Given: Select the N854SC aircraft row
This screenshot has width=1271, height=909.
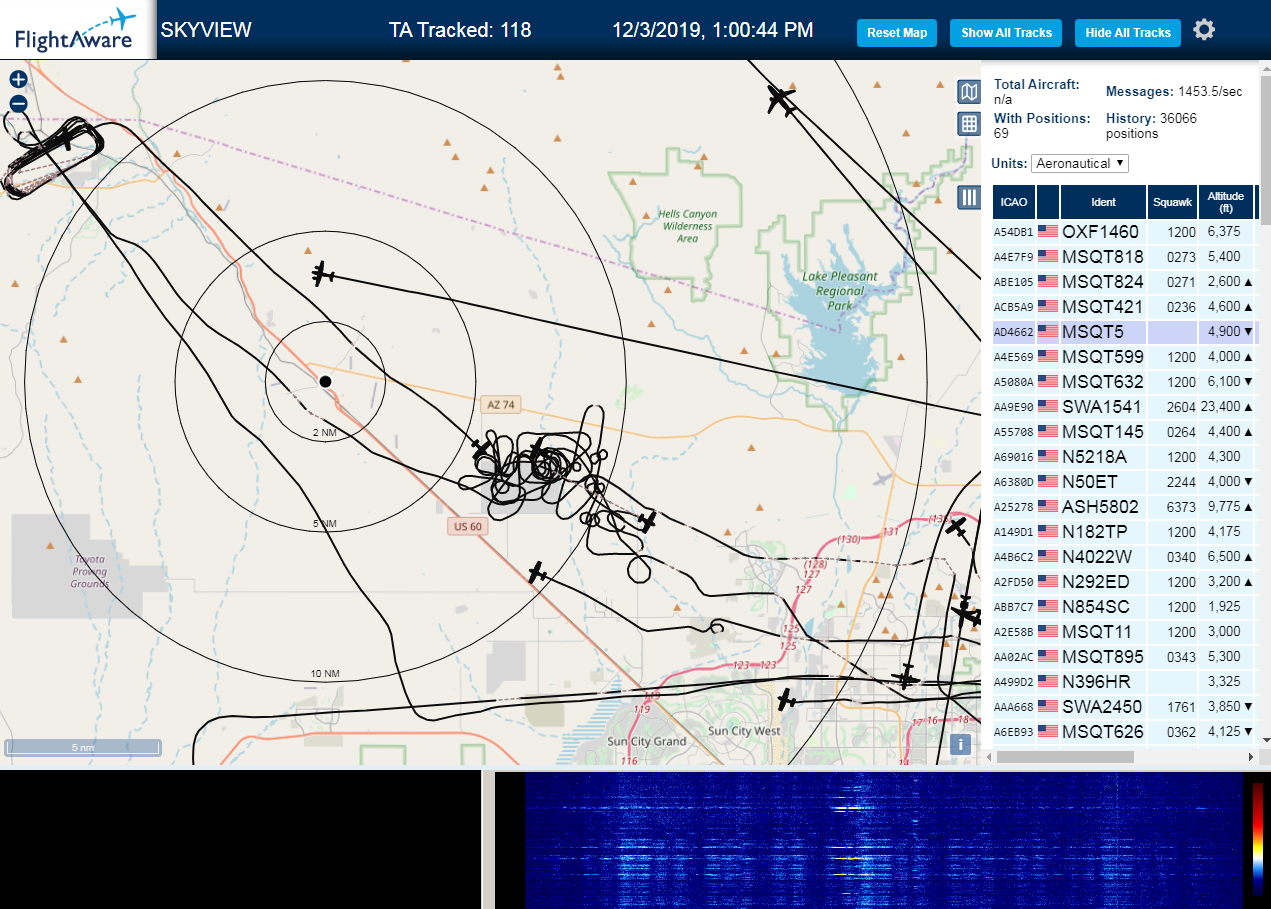Looking at the screenshot, I should [1124, 607].
